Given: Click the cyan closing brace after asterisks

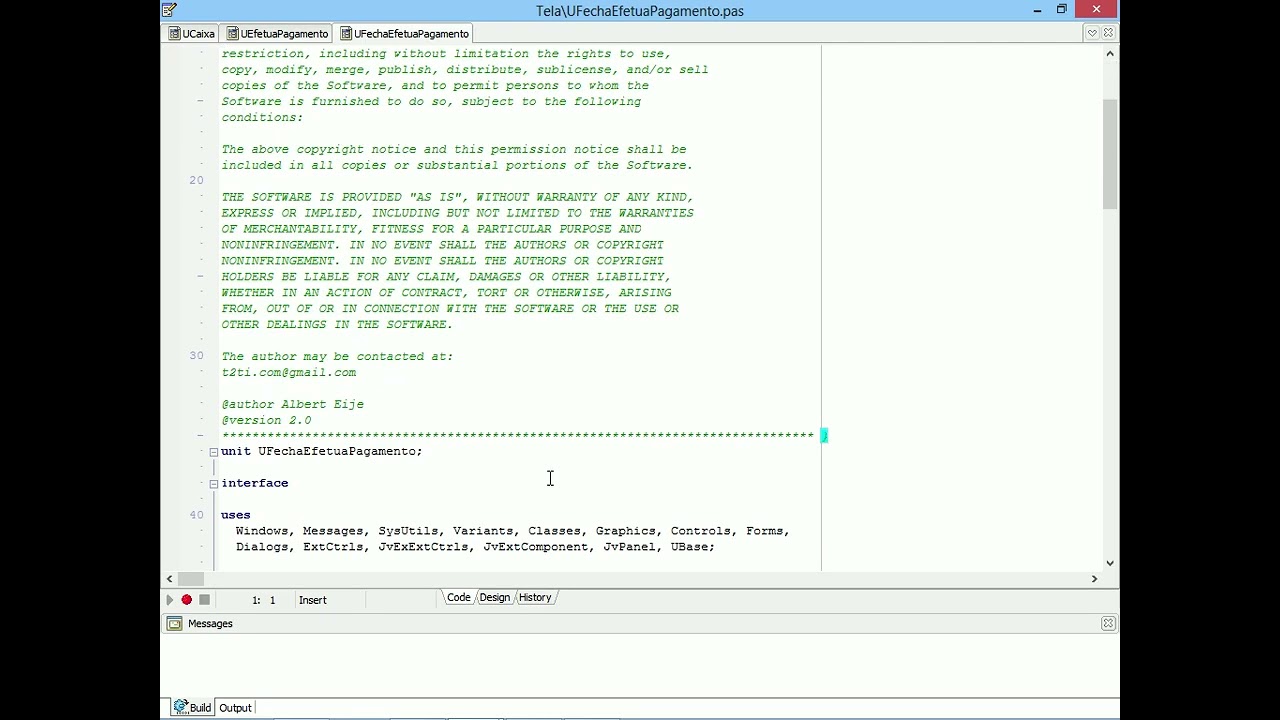Looking at the screenshot, I should coord(824,436).
